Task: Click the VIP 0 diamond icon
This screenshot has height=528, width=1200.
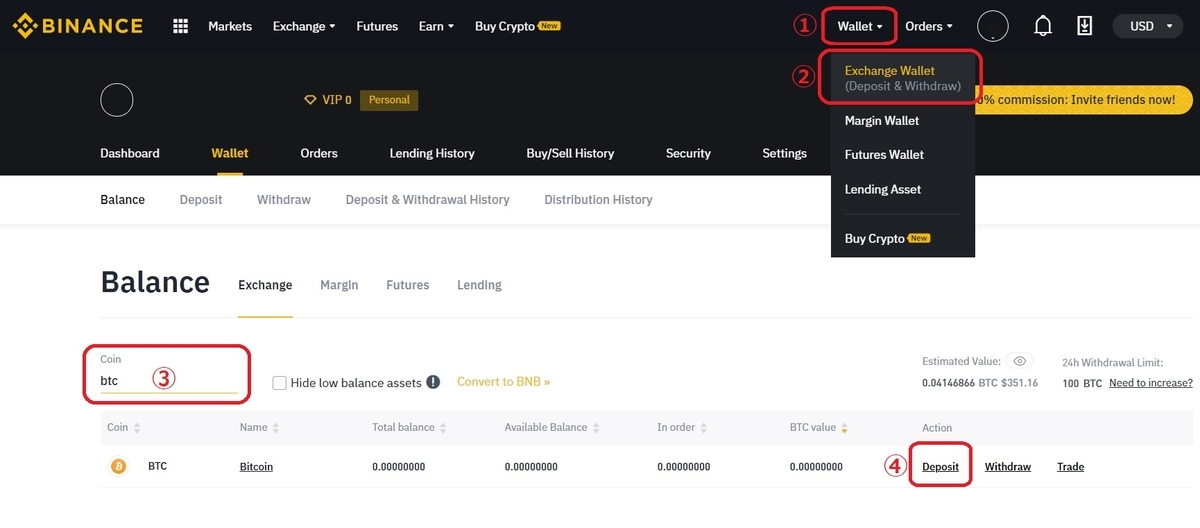Action: pos(310,100)
